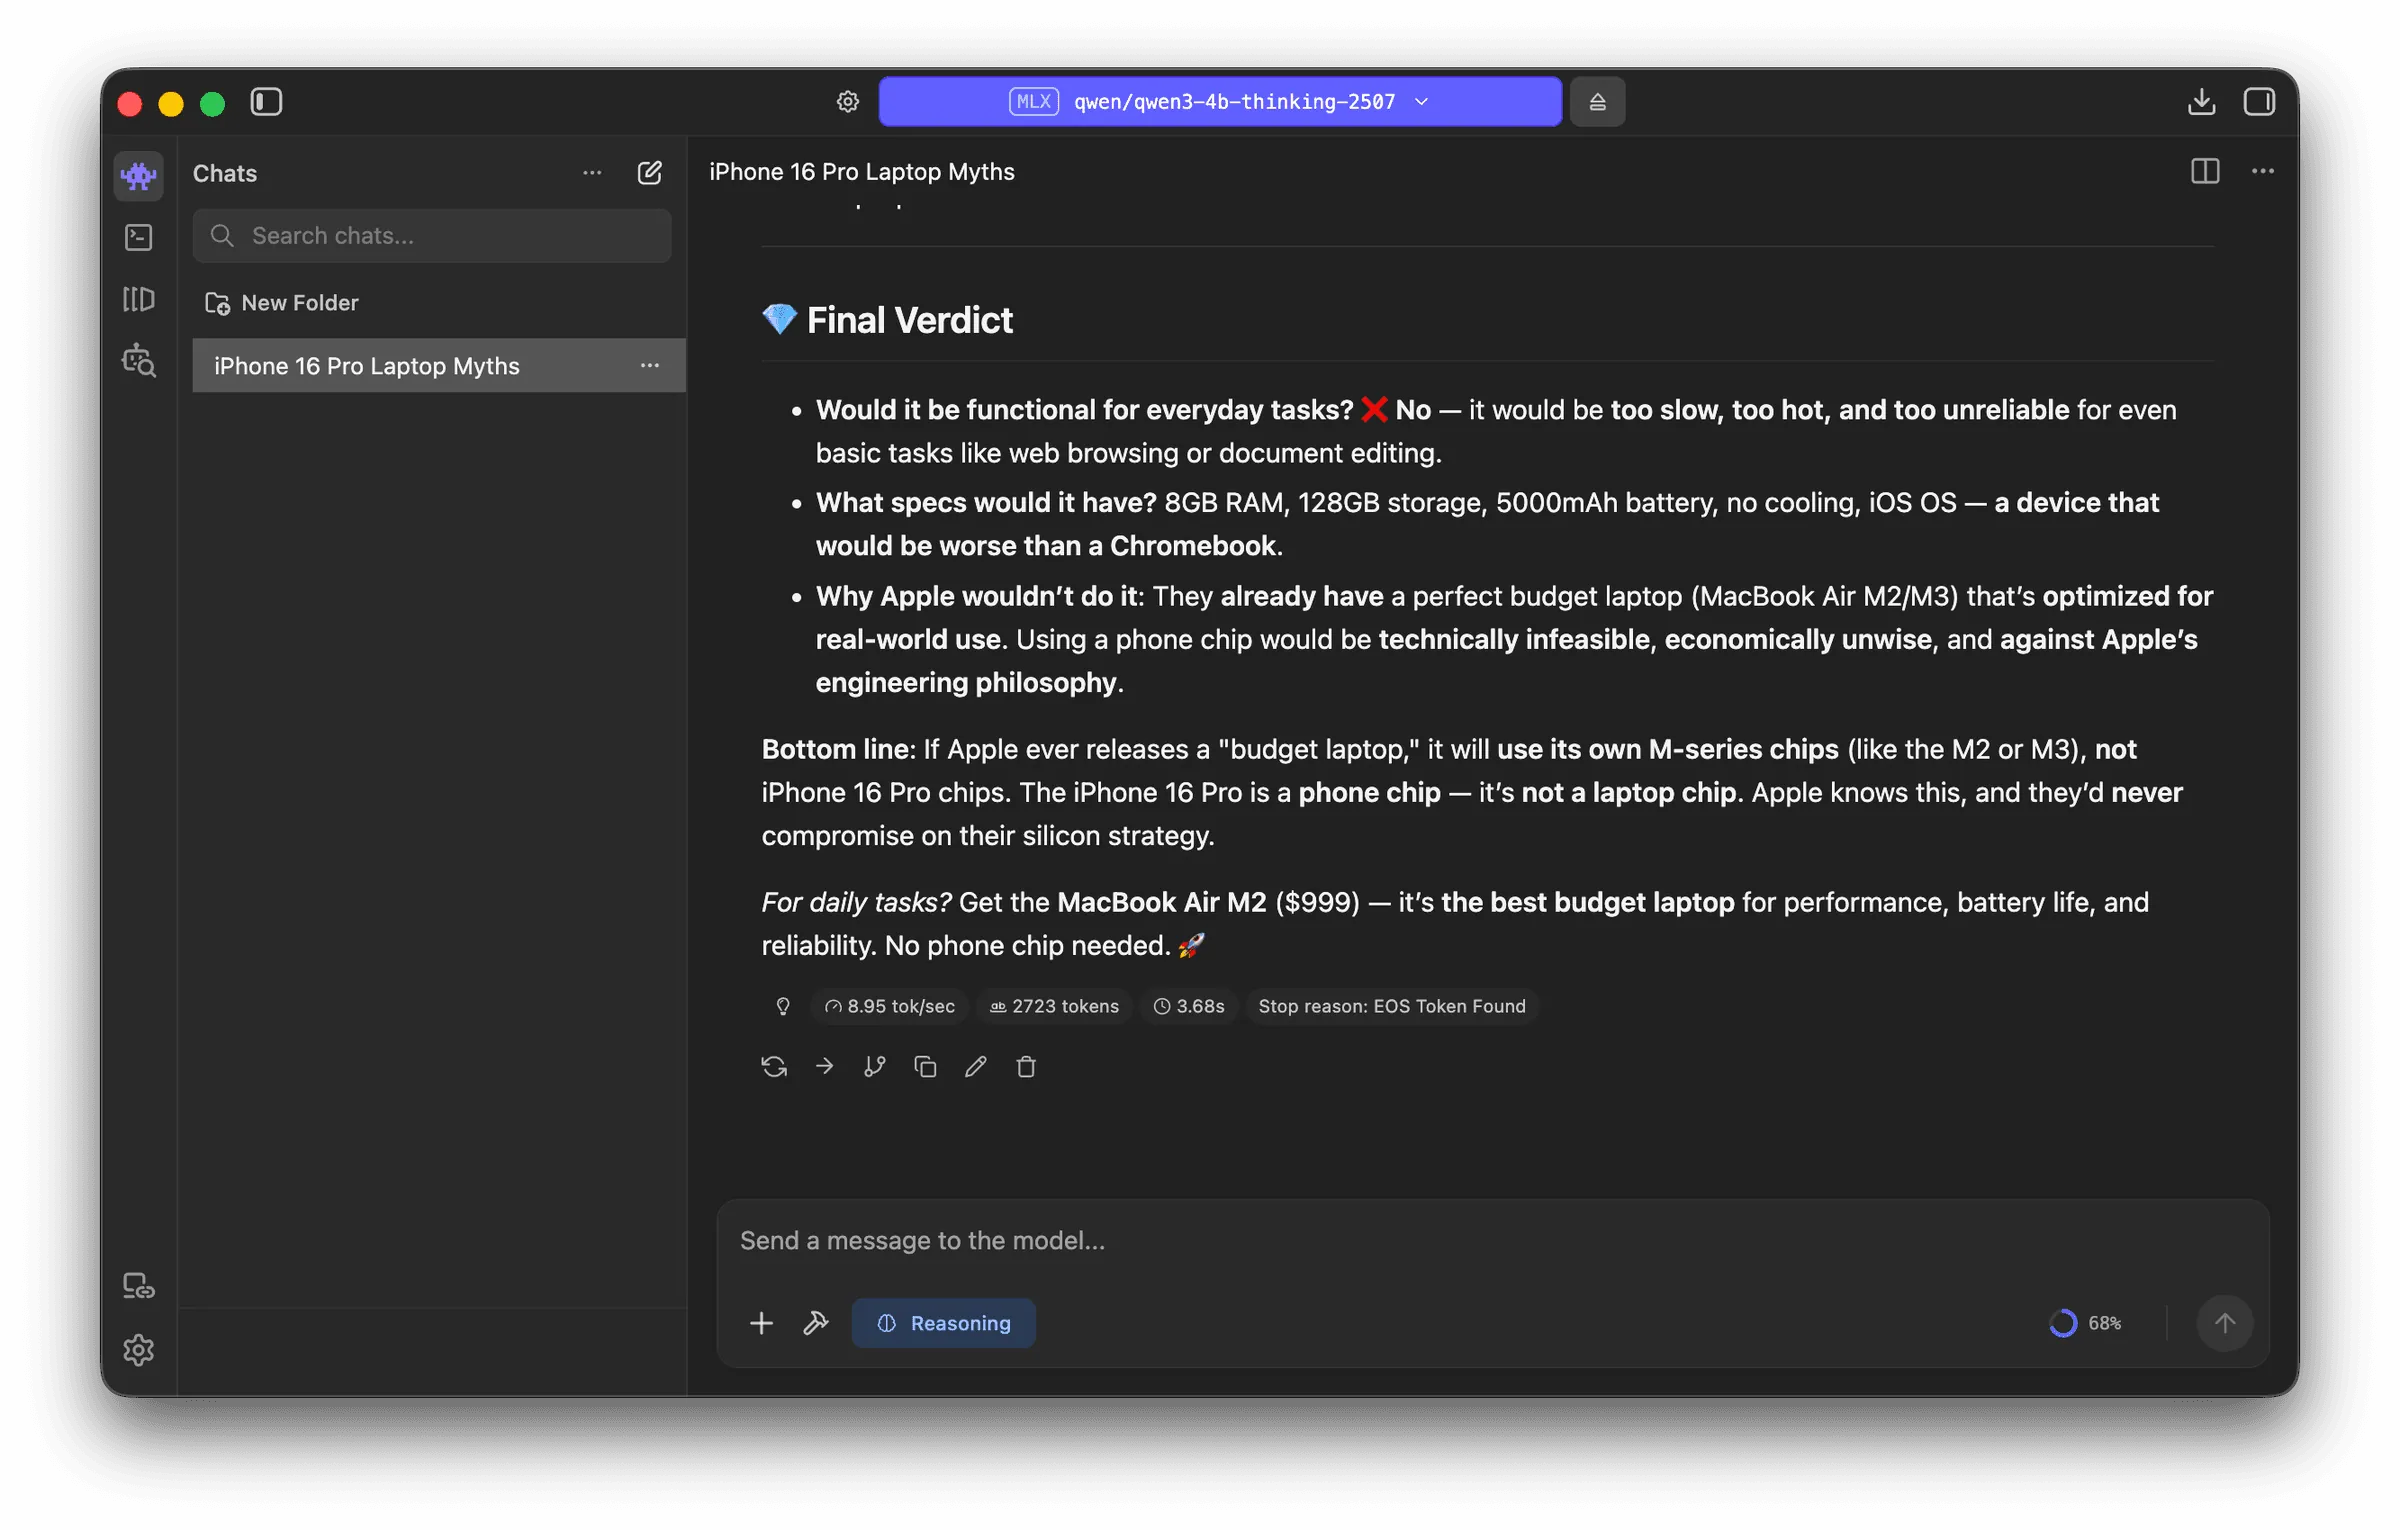Open the options menu on the iPhone 16 Pro chat item

coord(650,366)
